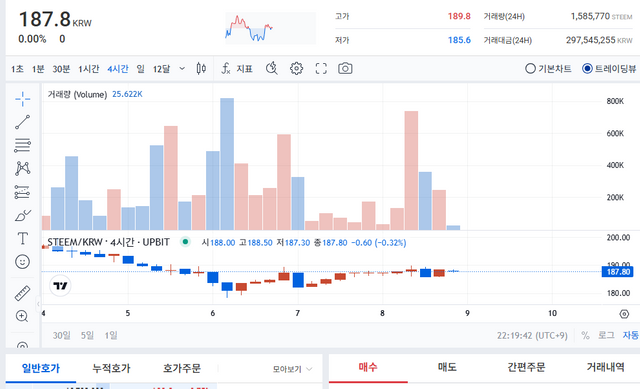Click the 189.8 high price value

(459, 16)
